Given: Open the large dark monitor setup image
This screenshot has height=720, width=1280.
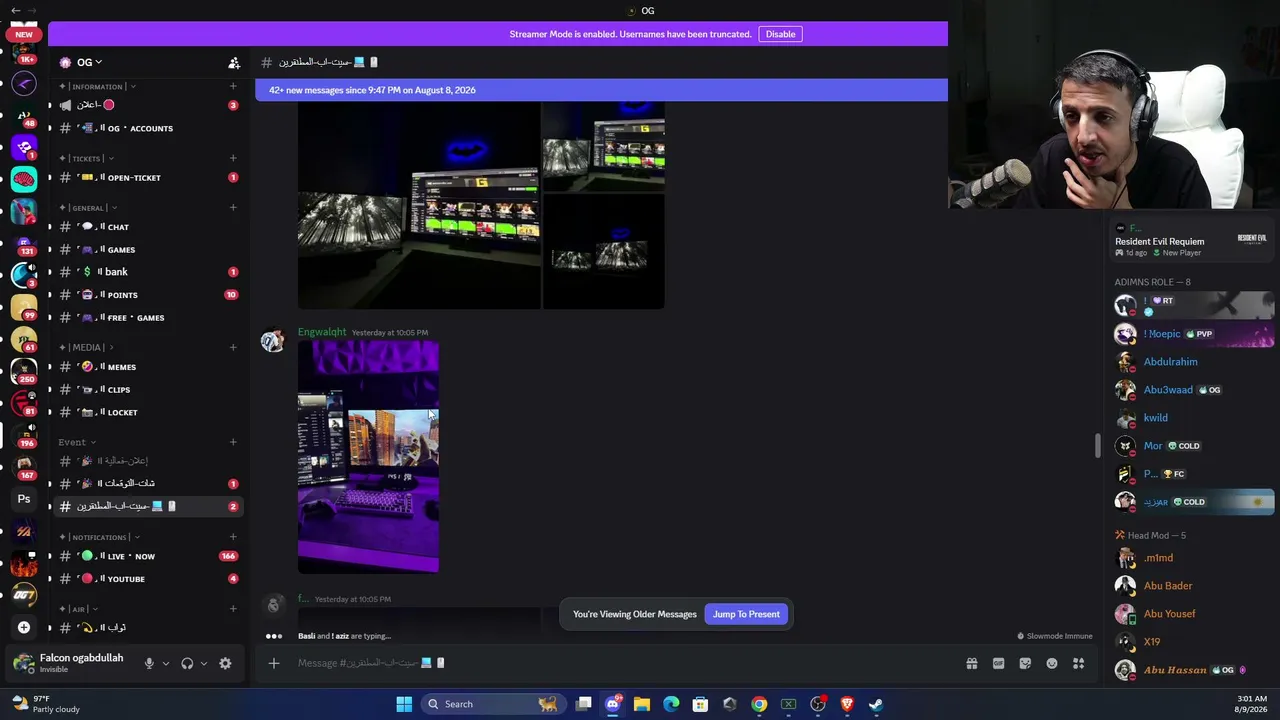Looking at the screenshot, I should (x=419, y=205).
